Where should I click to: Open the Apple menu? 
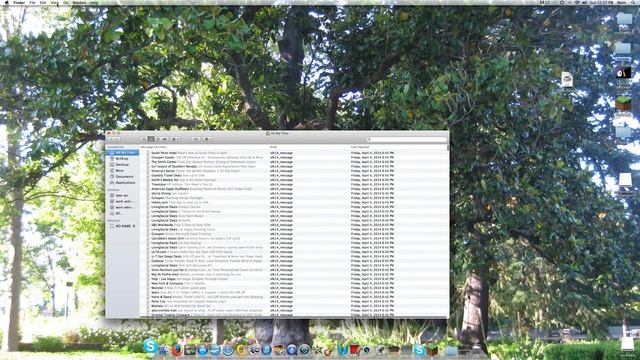[6, 2]
